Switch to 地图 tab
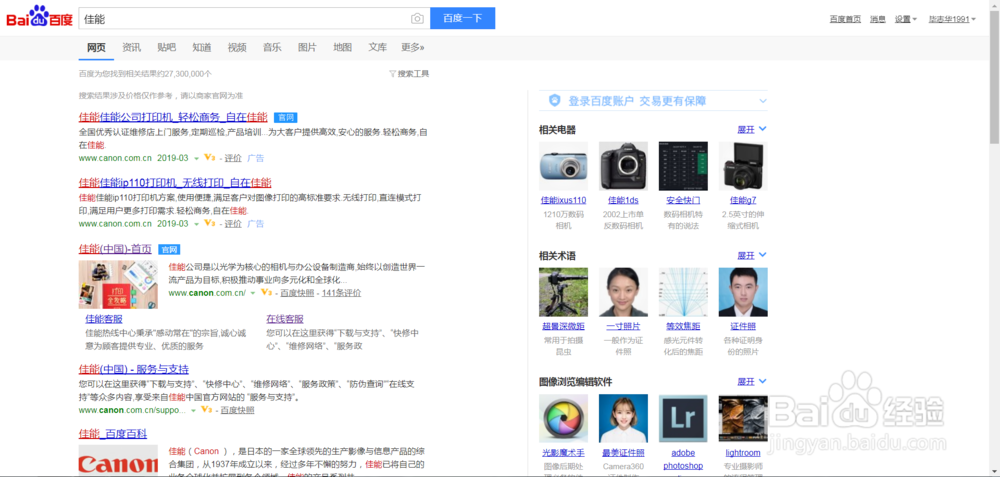The width and height of the screenshot is (1000, 477). tap(342, 47)
